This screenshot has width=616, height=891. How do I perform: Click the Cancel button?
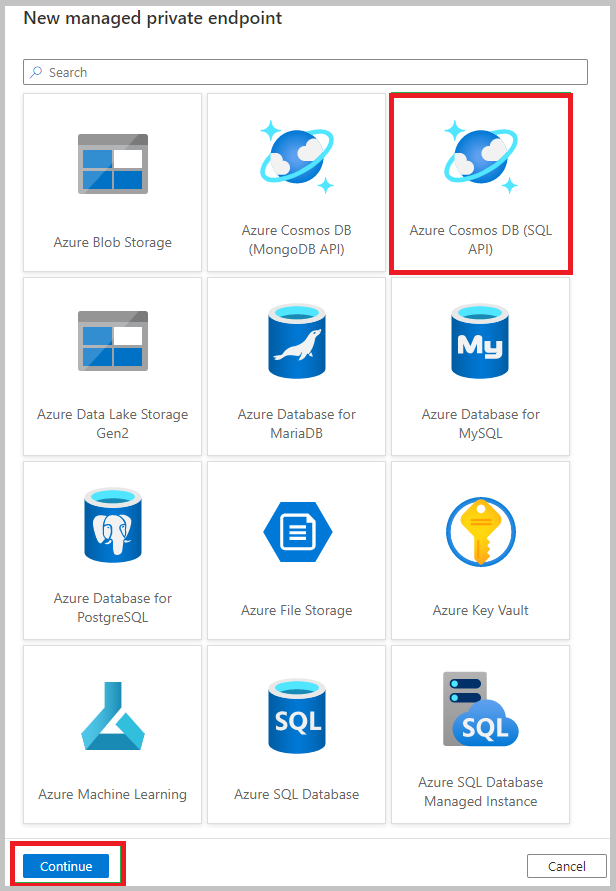click(567, 866)
